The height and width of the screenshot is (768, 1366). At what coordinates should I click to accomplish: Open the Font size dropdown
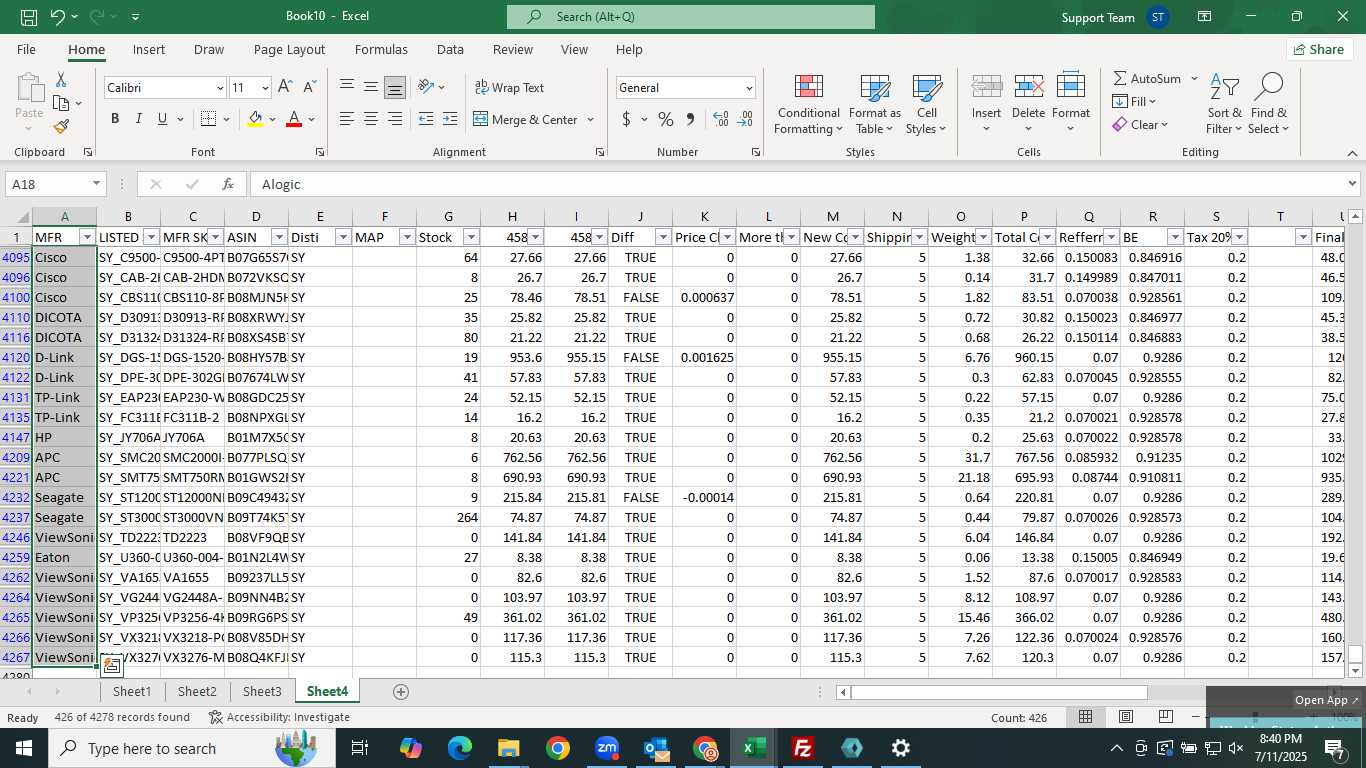tap(265, 88)
